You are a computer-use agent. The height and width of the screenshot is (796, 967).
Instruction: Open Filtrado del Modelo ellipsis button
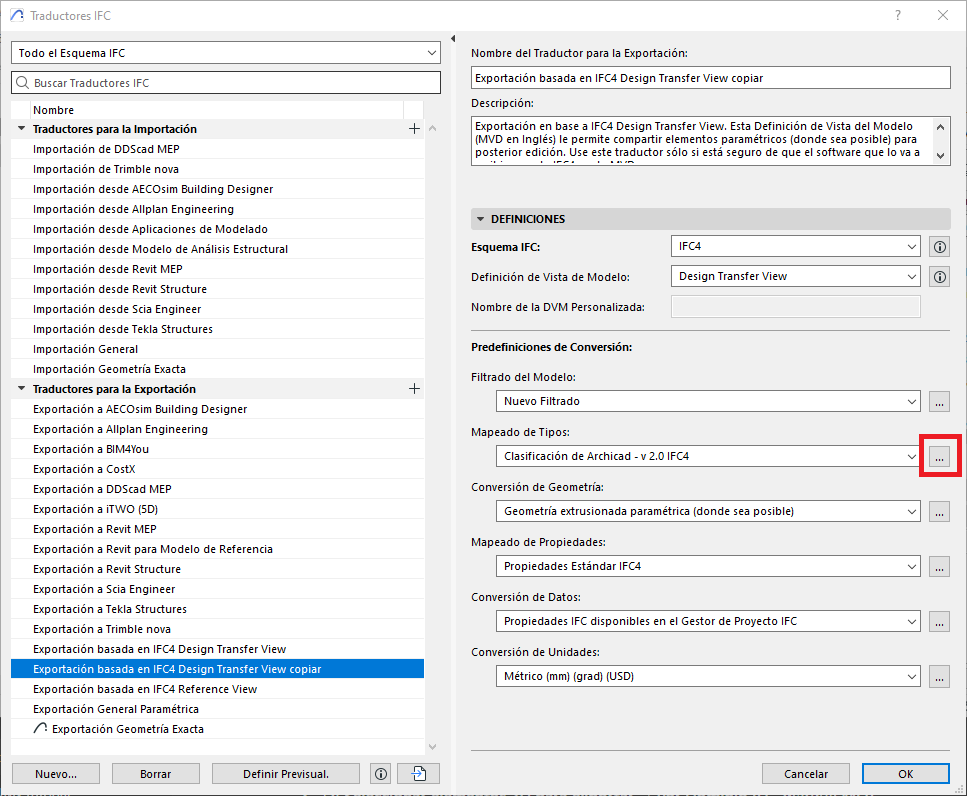[939, 401]
